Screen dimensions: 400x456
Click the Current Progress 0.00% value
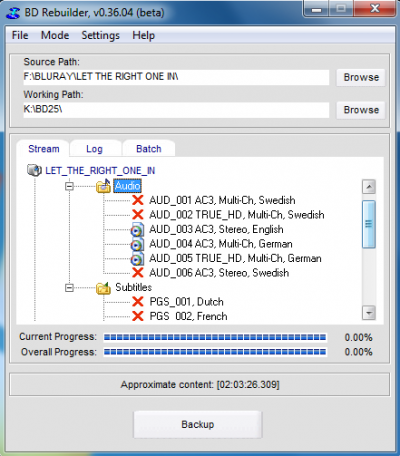(x=358, y=337)
